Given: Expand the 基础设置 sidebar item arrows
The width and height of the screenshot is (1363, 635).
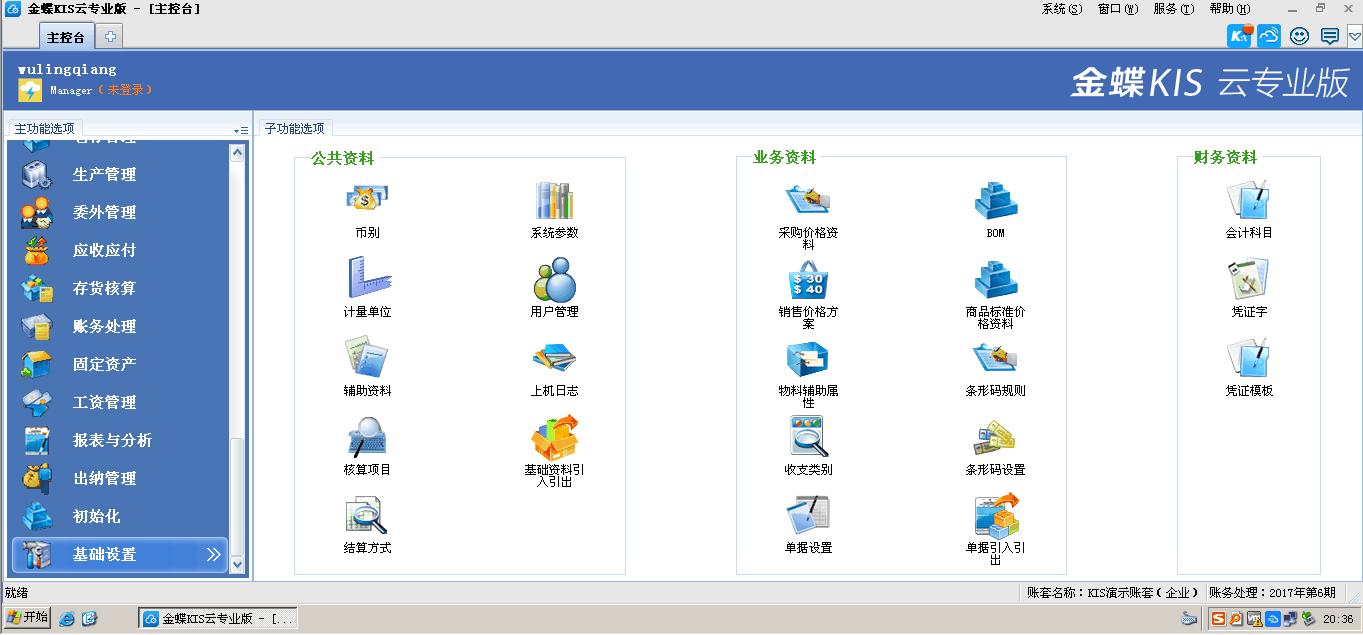Looking at the screenshot, I should coord(213,554).
